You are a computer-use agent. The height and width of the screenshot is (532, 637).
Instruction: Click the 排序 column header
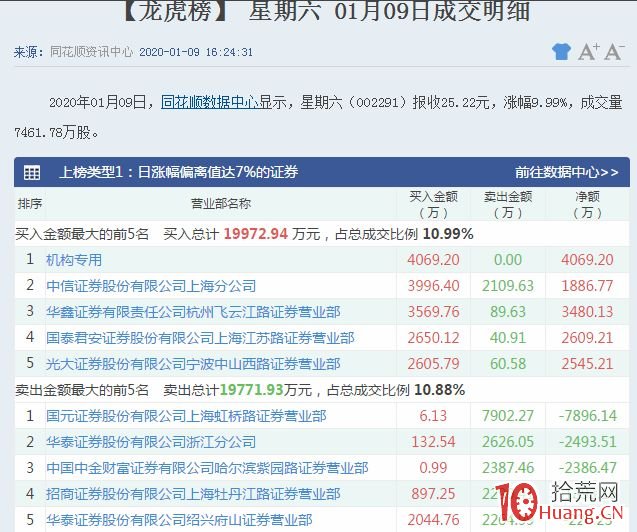pyautogui.click(x=30, y=203)
